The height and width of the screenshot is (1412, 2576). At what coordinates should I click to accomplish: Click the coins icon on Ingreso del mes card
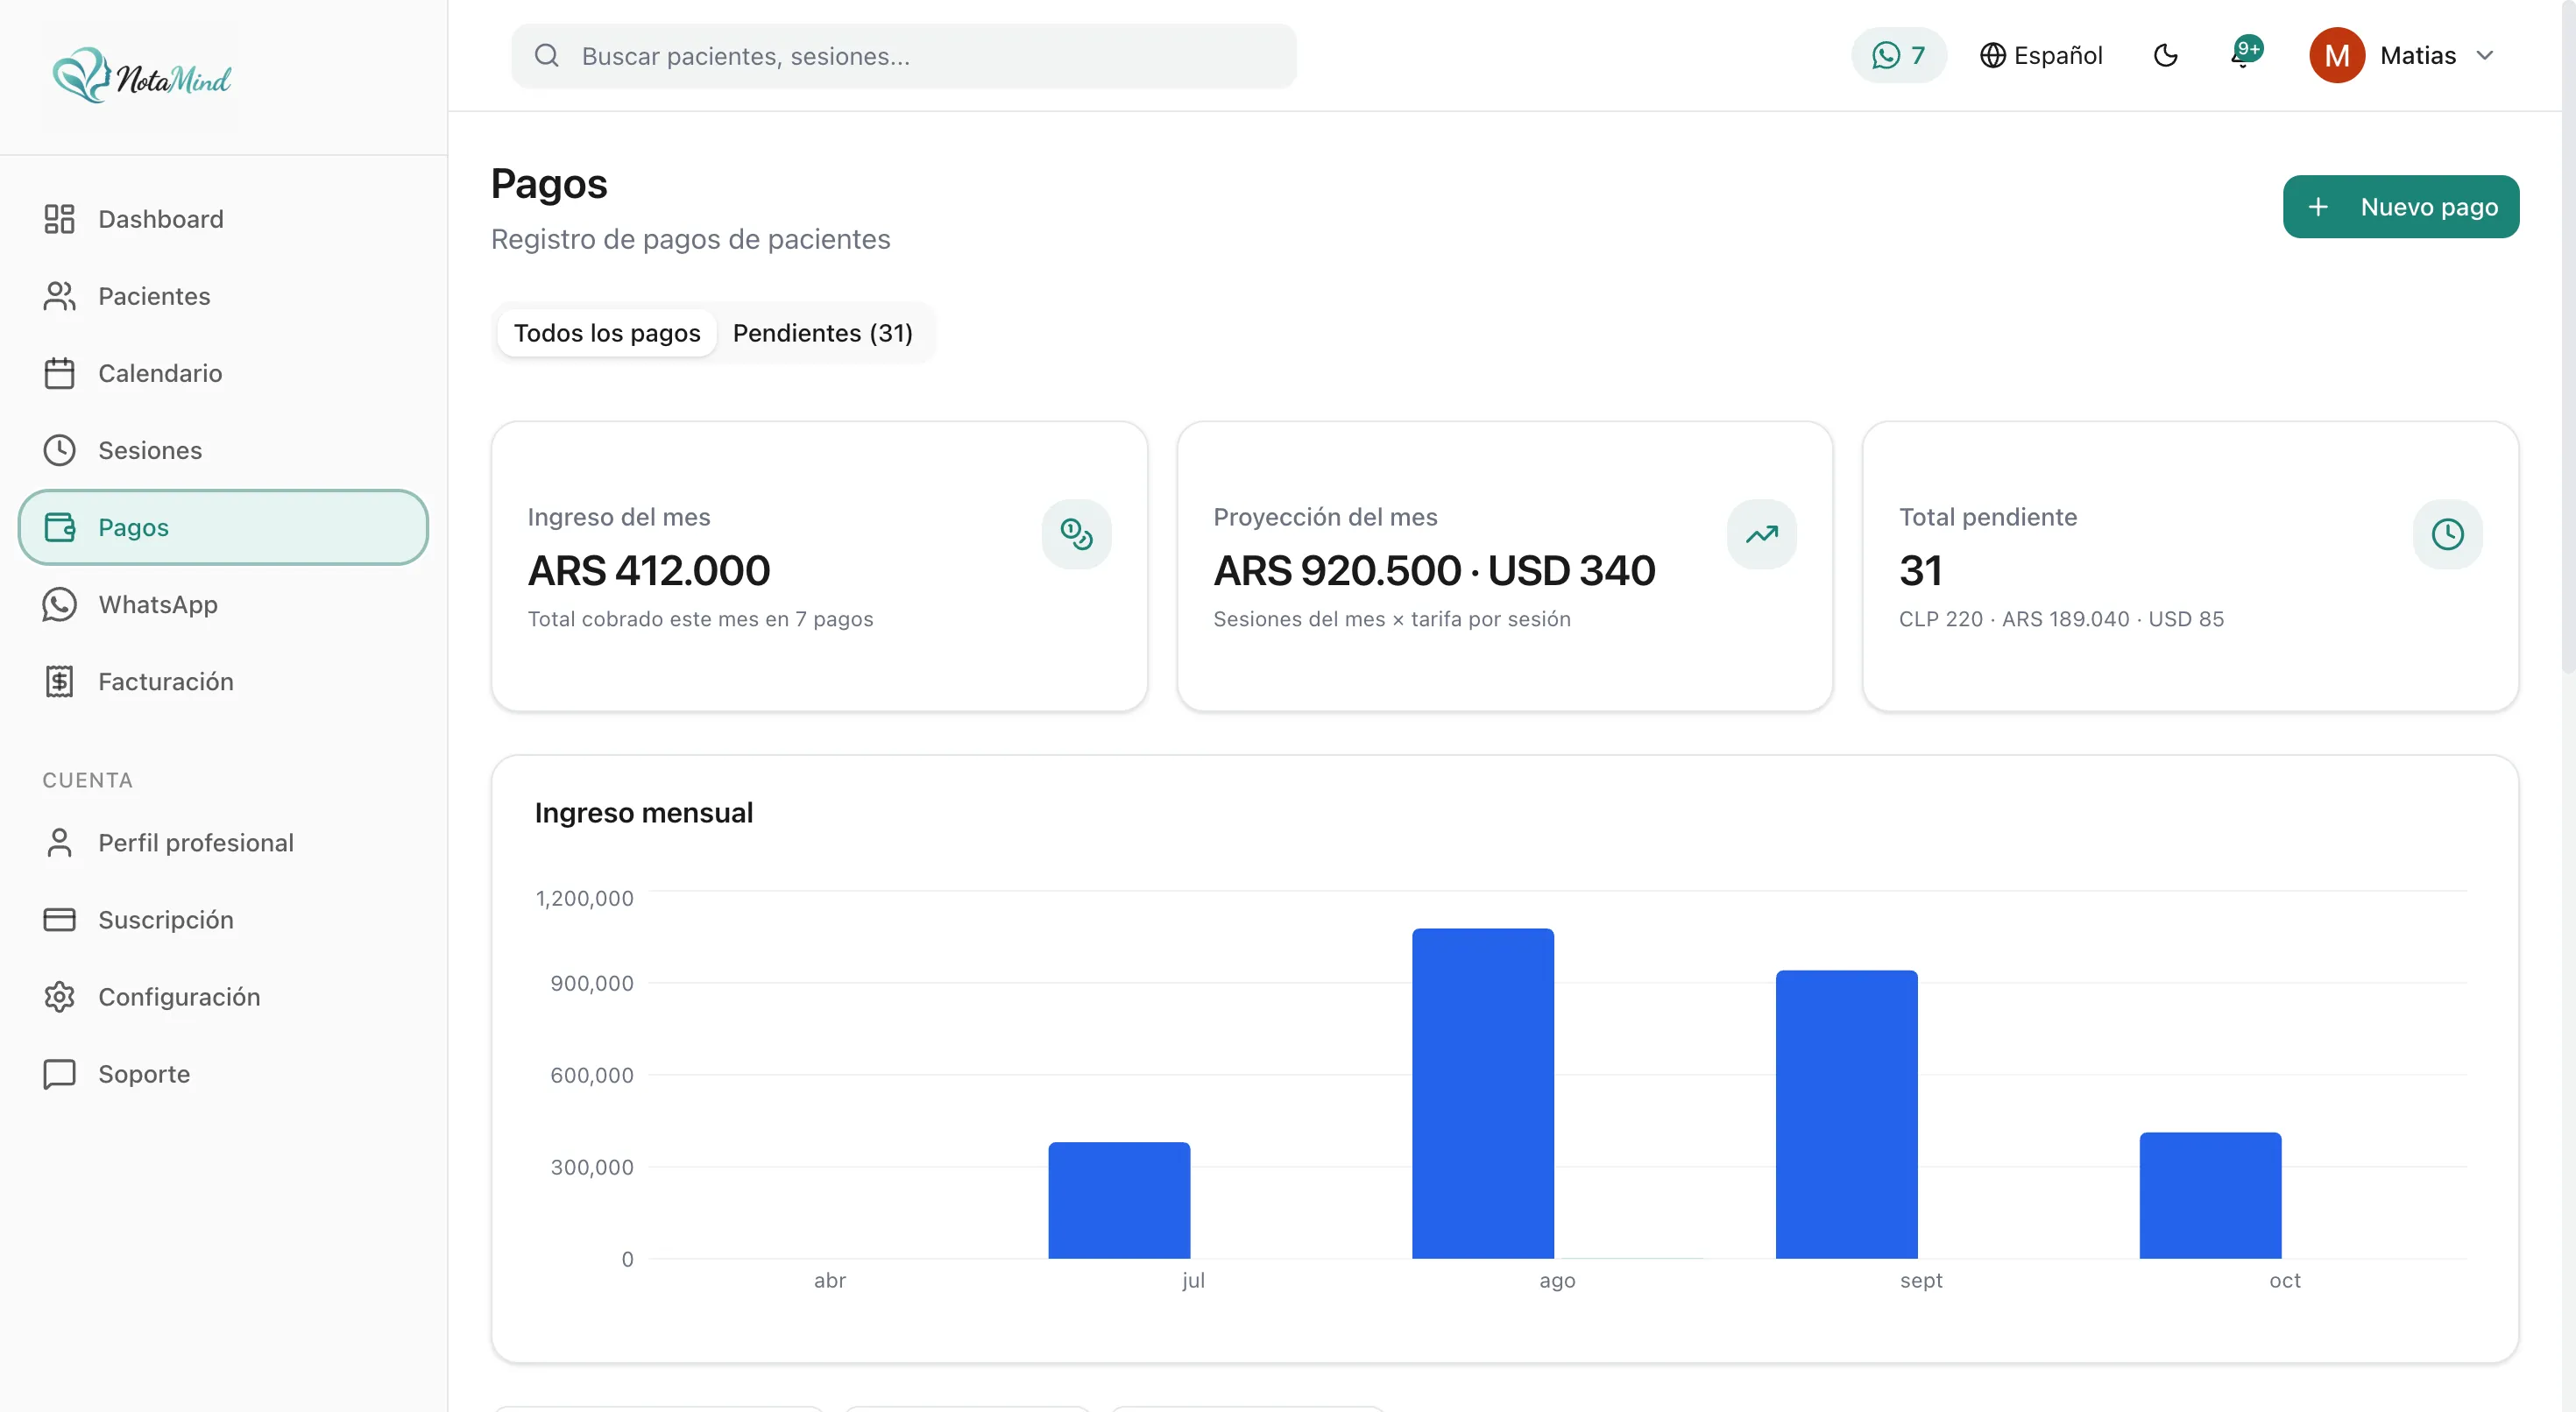point(1076,534)
